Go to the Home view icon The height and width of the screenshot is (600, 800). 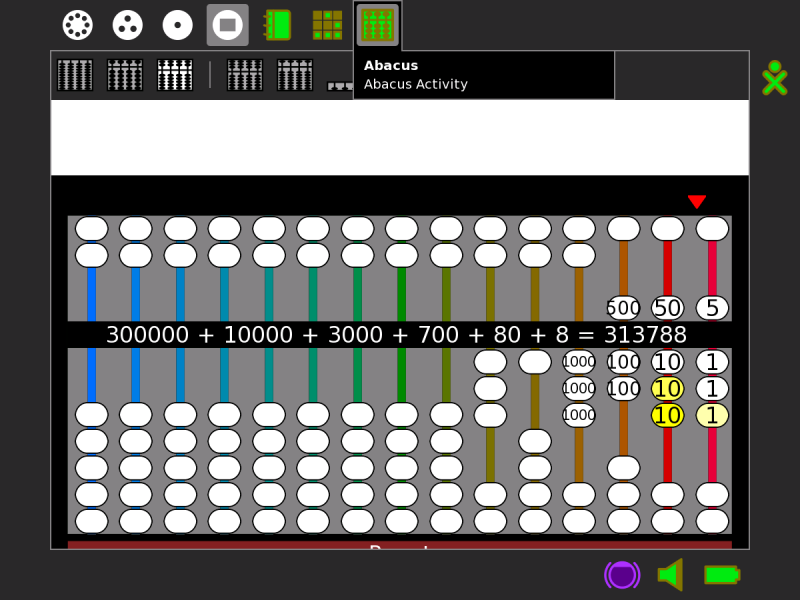point(177,25)
